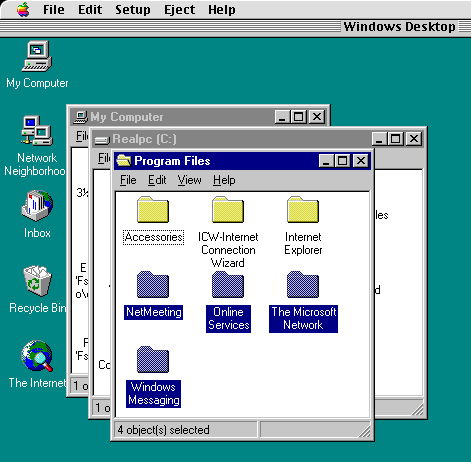
Task: Select the ICW-Internet Connection Wizard folder icon
Action: (x=228, y=209)
